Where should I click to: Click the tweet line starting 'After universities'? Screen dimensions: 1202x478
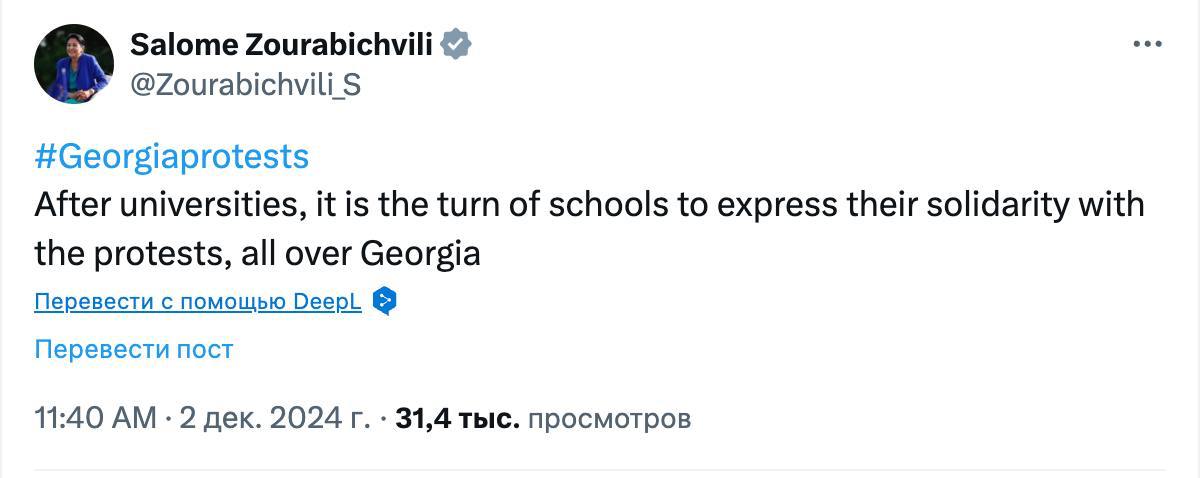coord(588,205)
